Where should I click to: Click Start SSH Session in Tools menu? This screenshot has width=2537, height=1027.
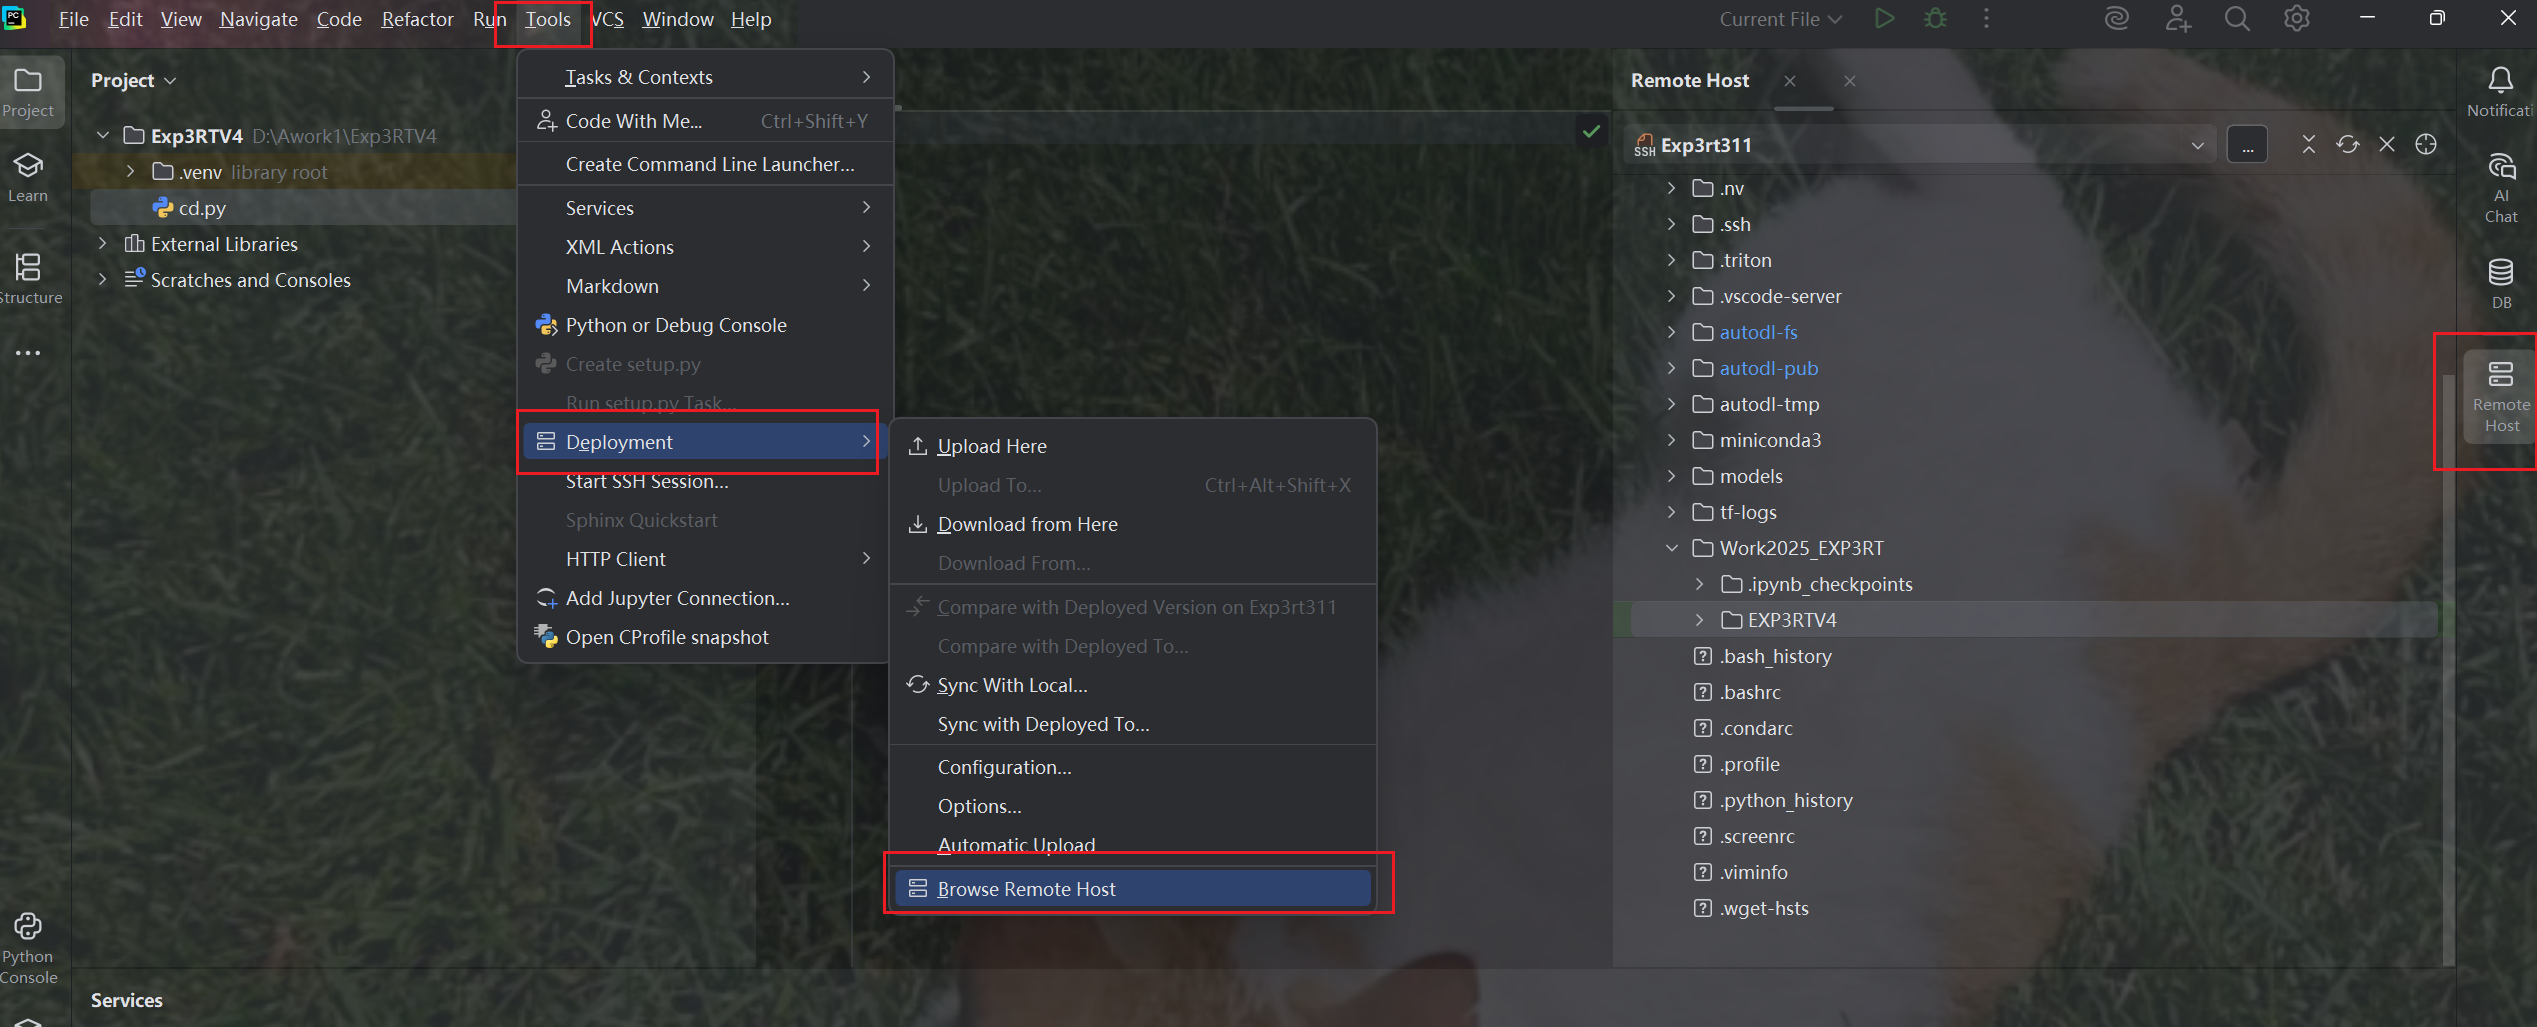click(x=647, y=481)
